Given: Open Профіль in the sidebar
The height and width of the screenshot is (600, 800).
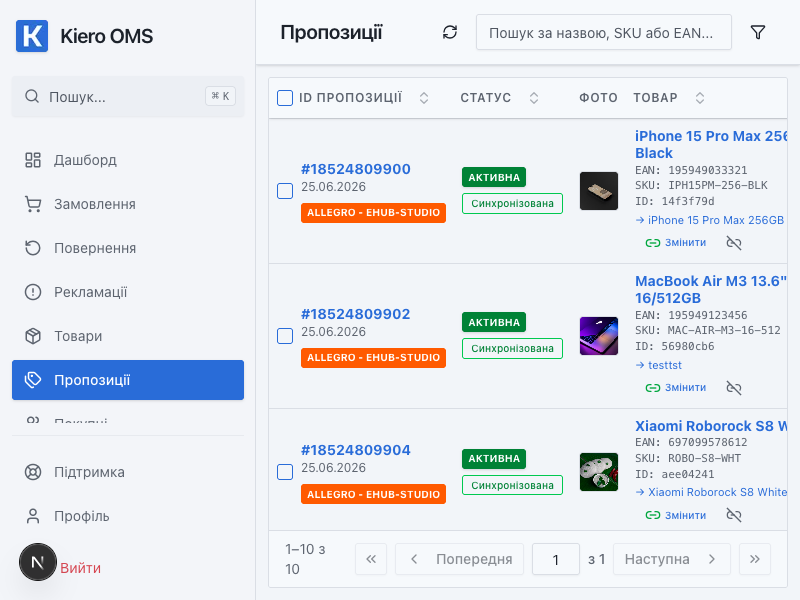Looking at the screenshot, I should (128, 516).
